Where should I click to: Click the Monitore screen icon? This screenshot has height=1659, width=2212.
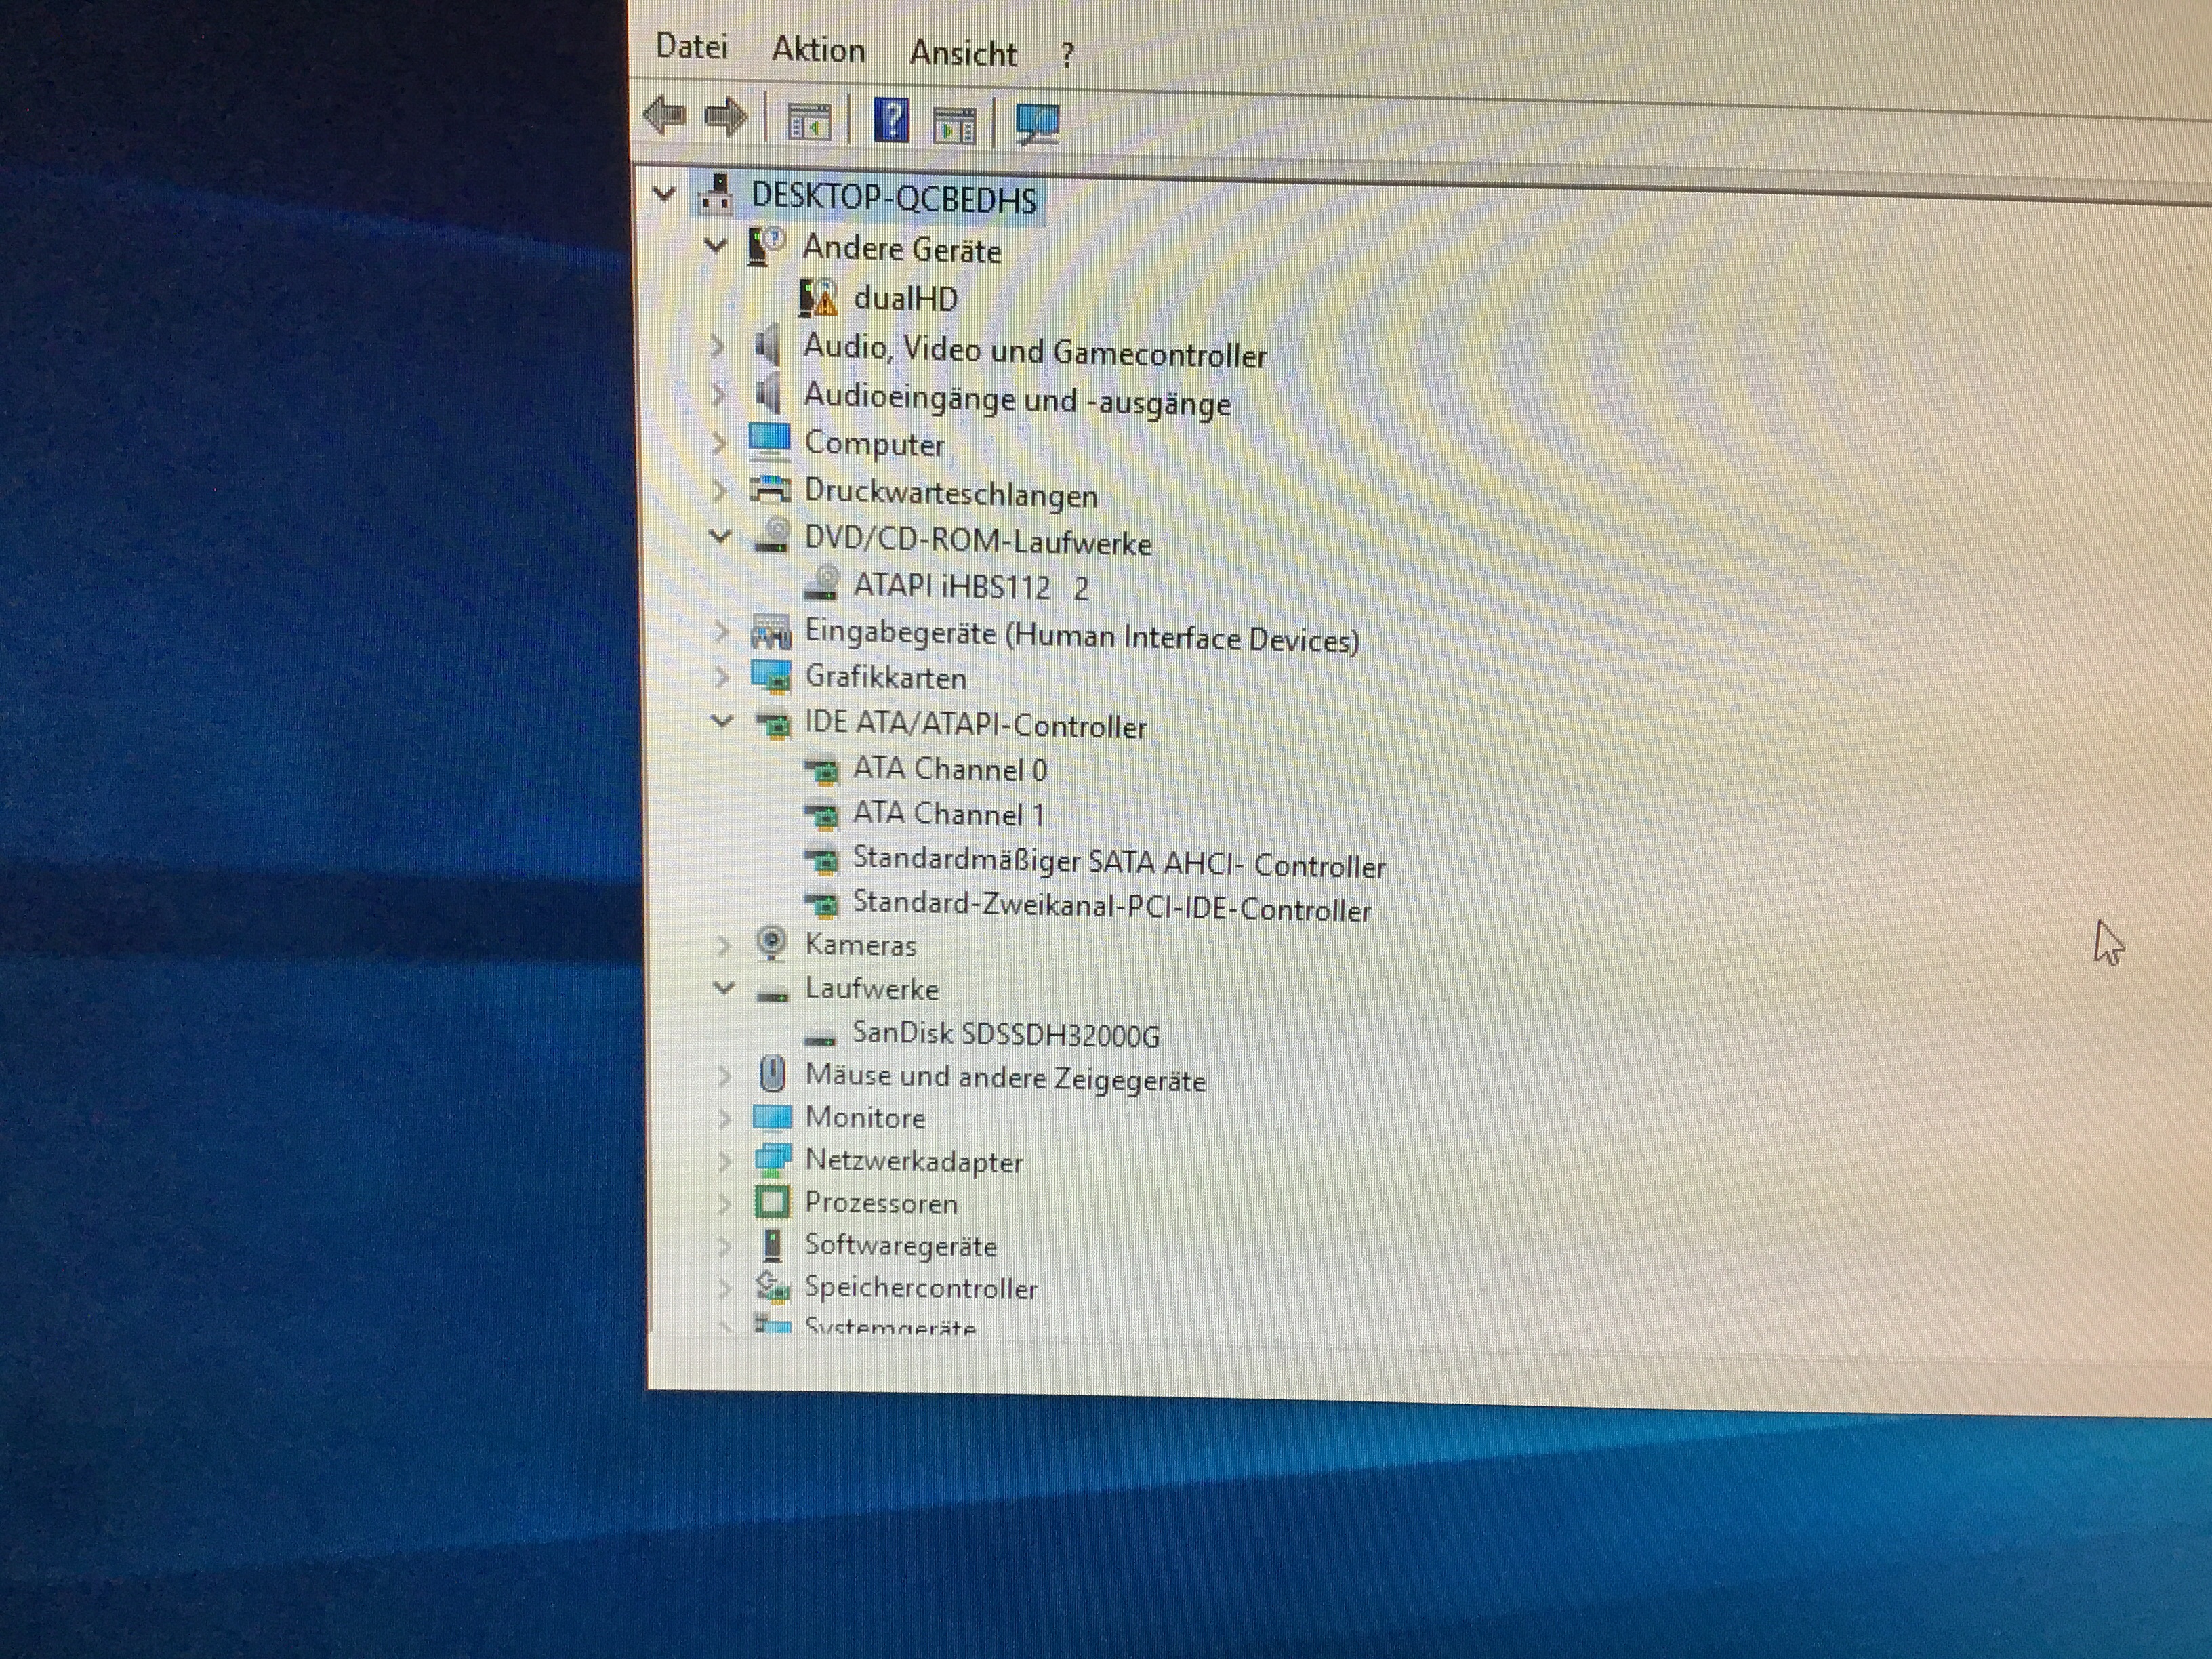(772, 1118)
